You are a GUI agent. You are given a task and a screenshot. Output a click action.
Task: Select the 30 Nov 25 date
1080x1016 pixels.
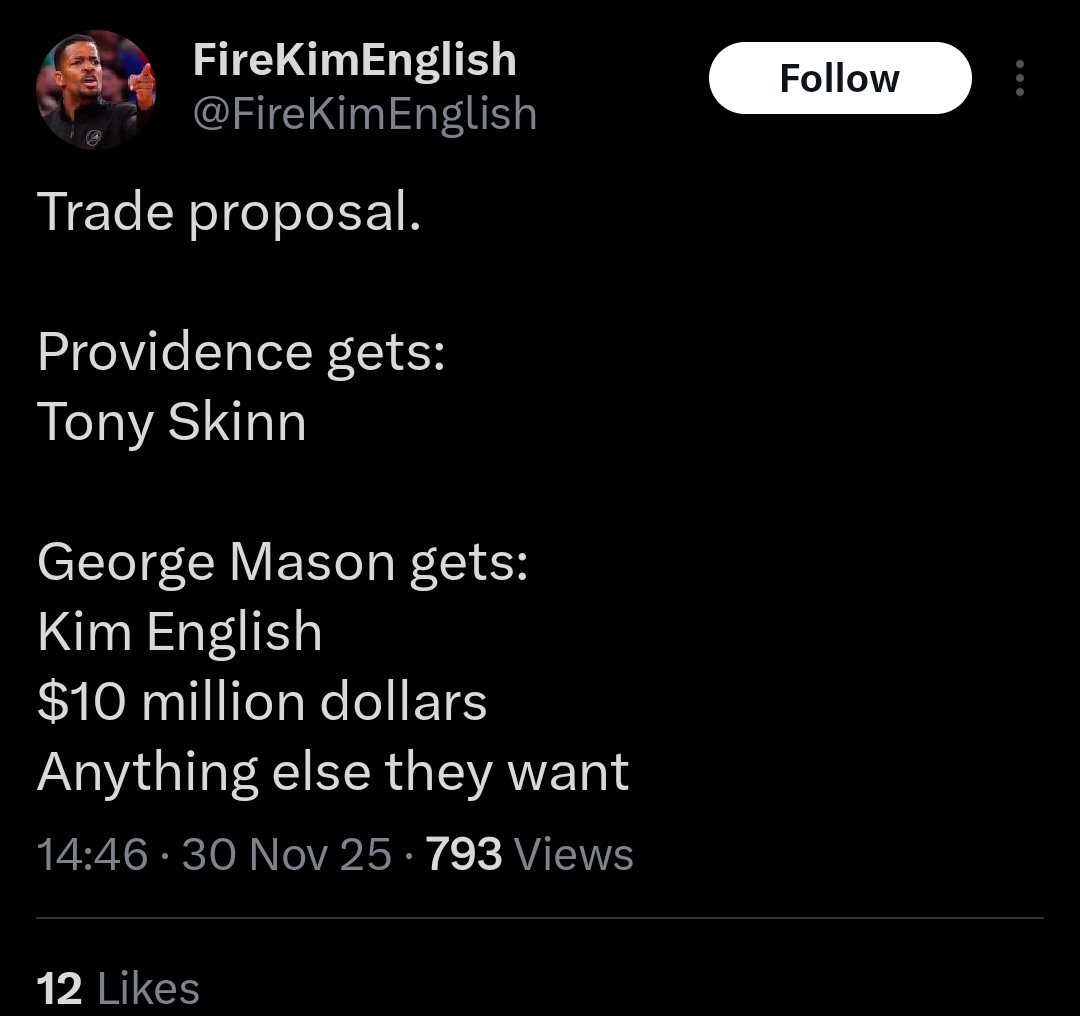click(x=287, y=854)
